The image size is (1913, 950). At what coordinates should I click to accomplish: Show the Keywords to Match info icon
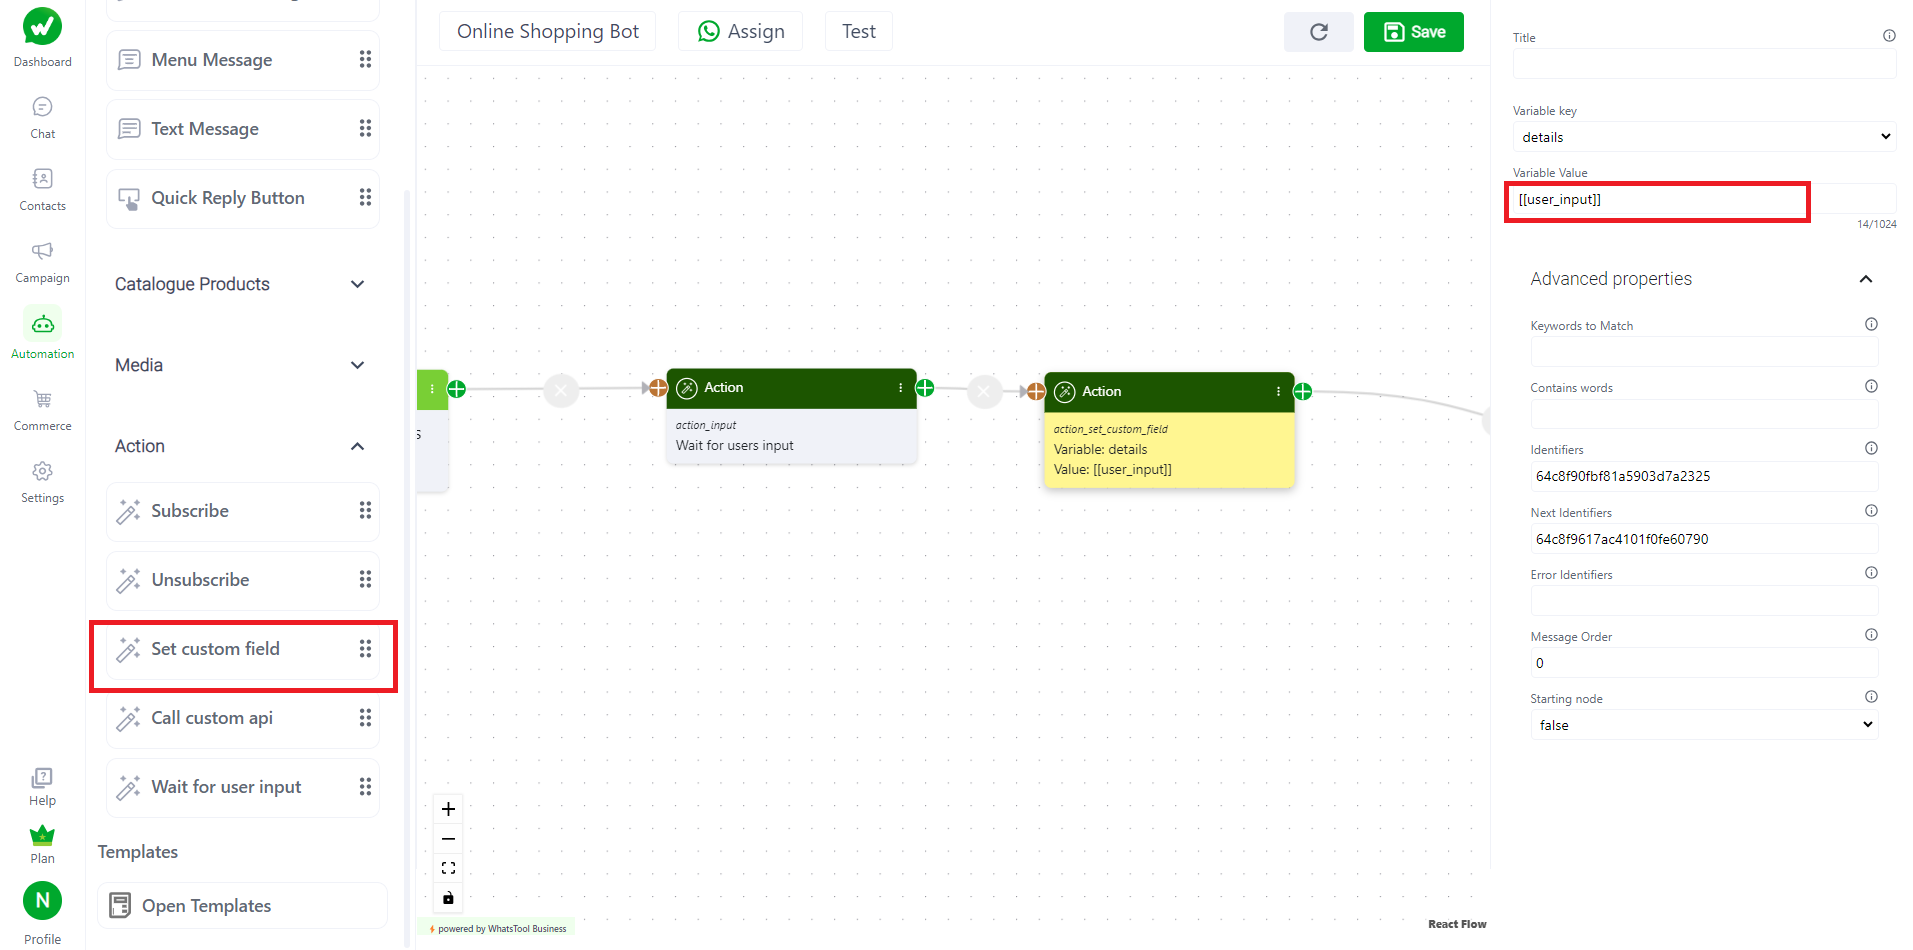click(x=1871, y=324)
